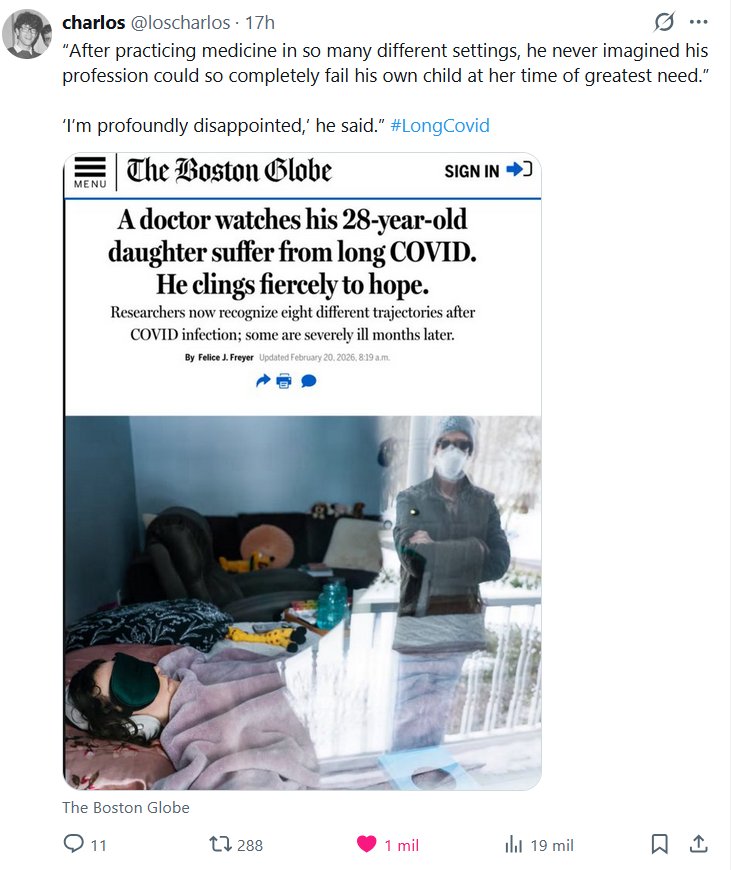Open charlos profile avatar
This screenshot has width=740, height=870.
27,34
